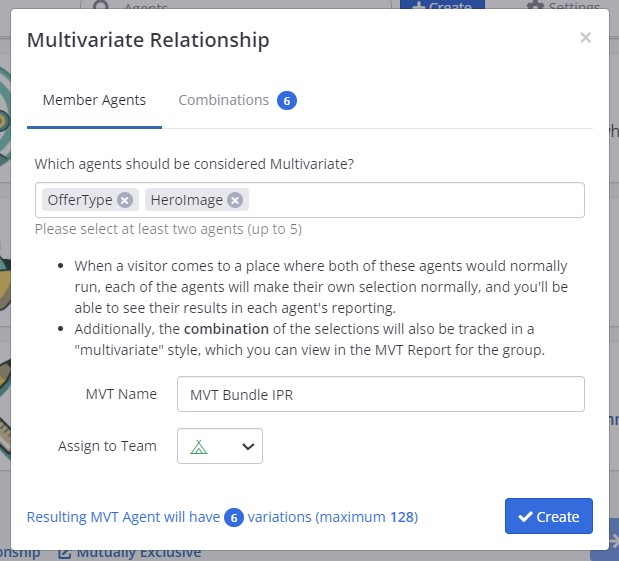This screenshot has height=561, width=619.
Task: Click 'Please select at least two agents' hint
Action: (x=168, y=229)
